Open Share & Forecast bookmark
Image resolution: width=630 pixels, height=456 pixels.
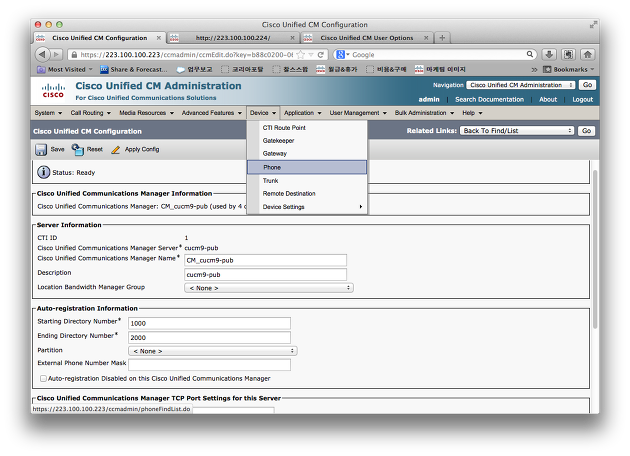(134, 70)
